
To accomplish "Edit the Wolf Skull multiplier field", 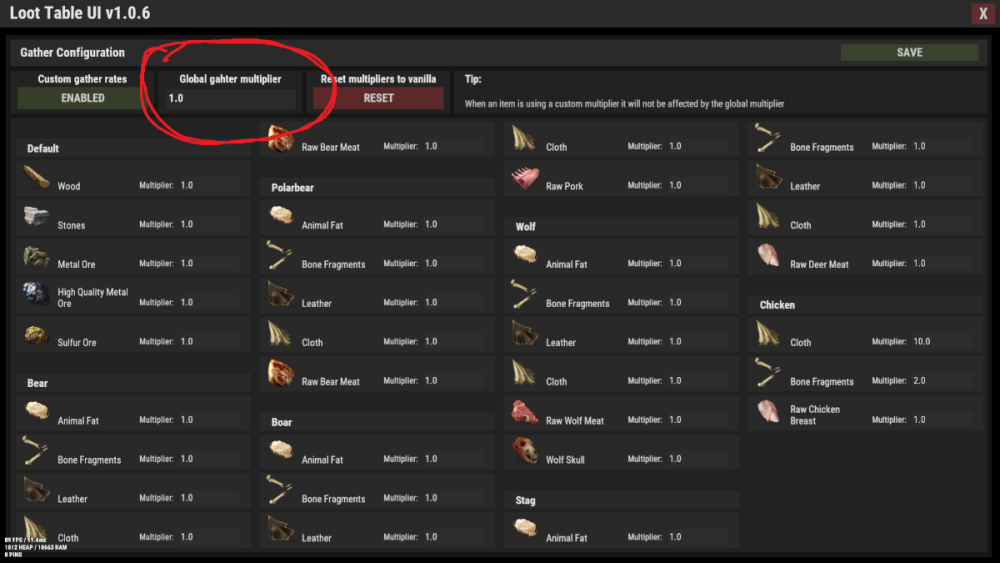I will [696, 459].
